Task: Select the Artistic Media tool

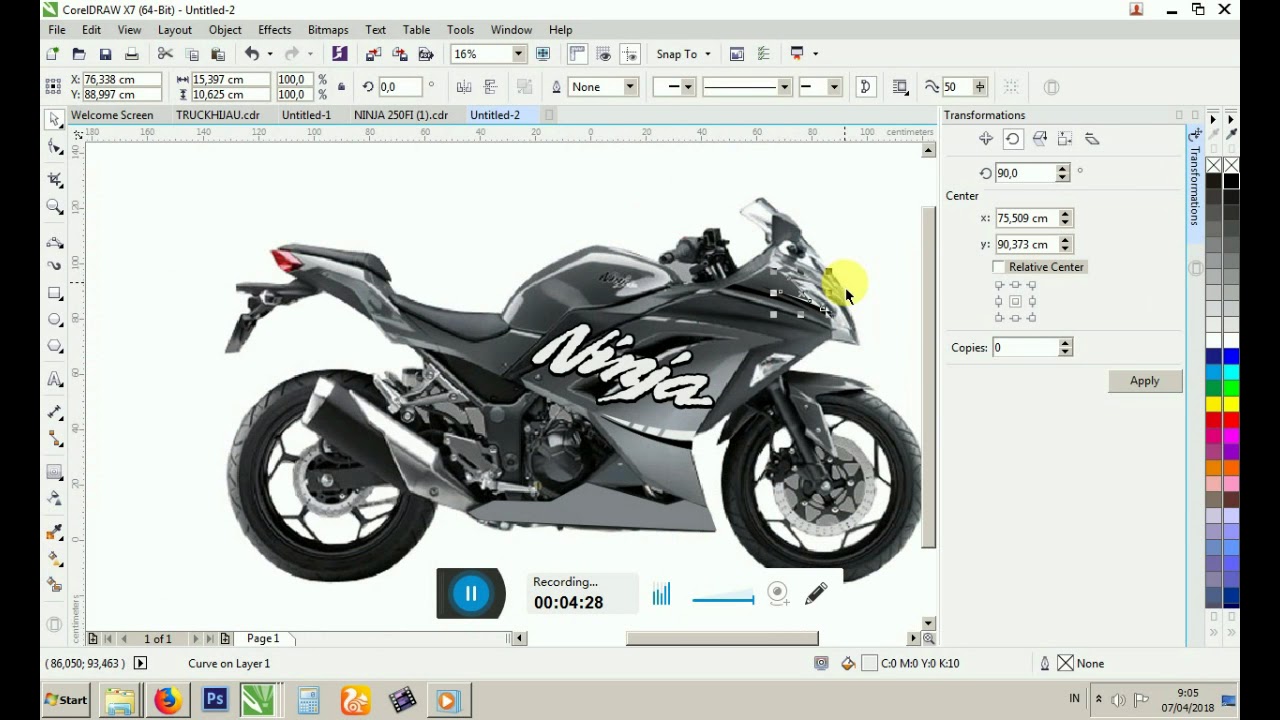Action: [54, 266]
